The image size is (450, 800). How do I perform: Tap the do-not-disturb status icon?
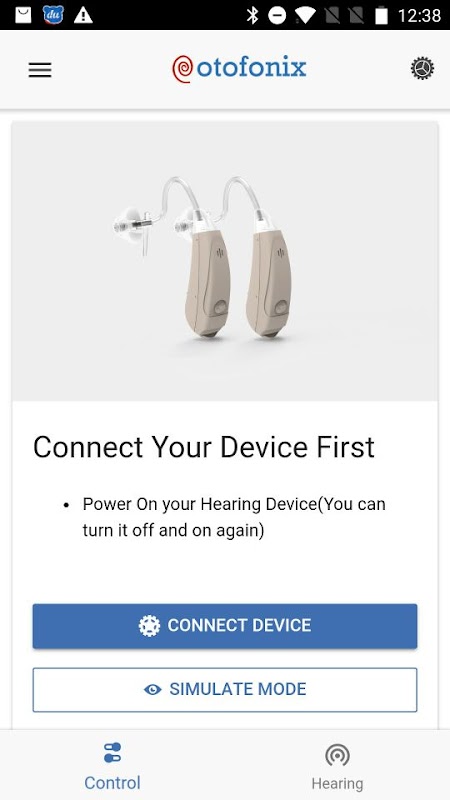(x=278, y=16)
